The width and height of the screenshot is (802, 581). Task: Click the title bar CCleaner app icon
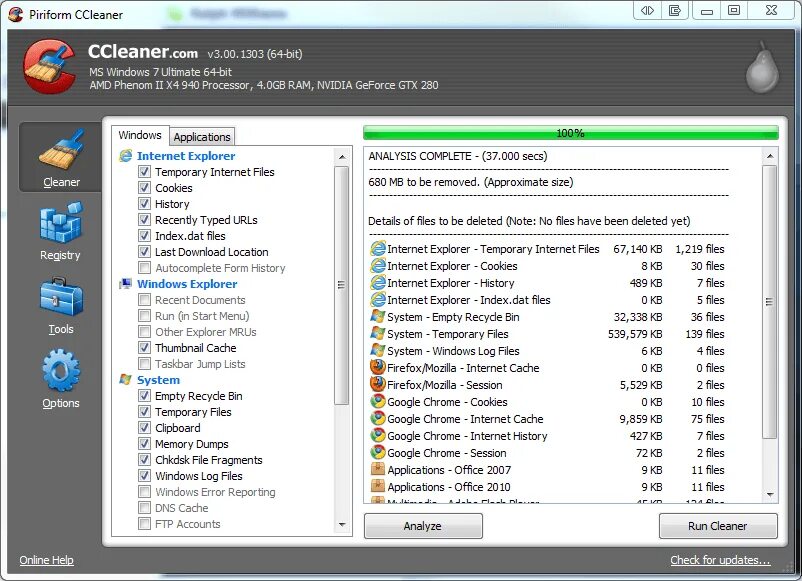click(x=15, y=14)
